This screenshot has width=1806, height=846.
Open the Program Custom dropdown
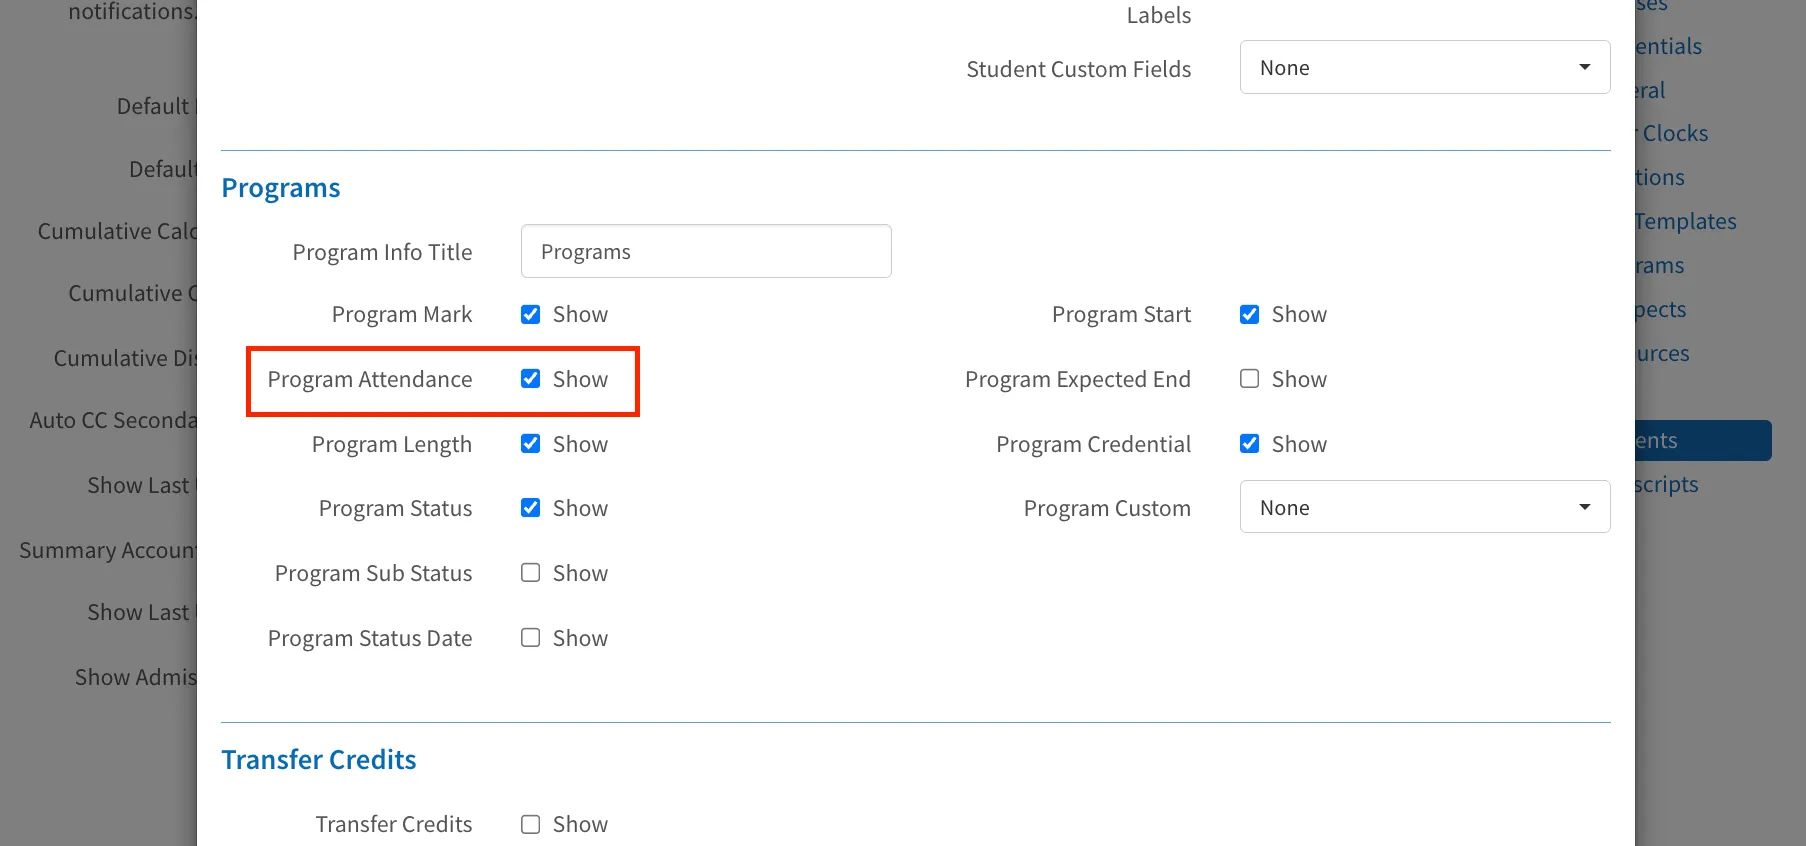tap(1425, 507)
